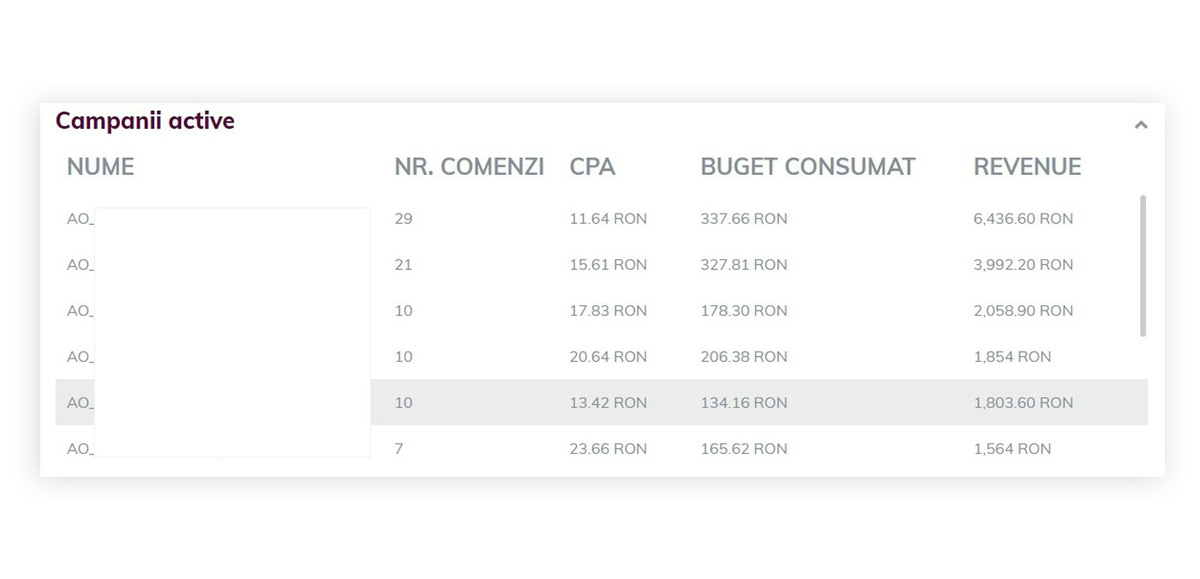Click the 165.62 RON budget cell
This screenshot has width=1200, height=579.
click(x=743, y=449)
